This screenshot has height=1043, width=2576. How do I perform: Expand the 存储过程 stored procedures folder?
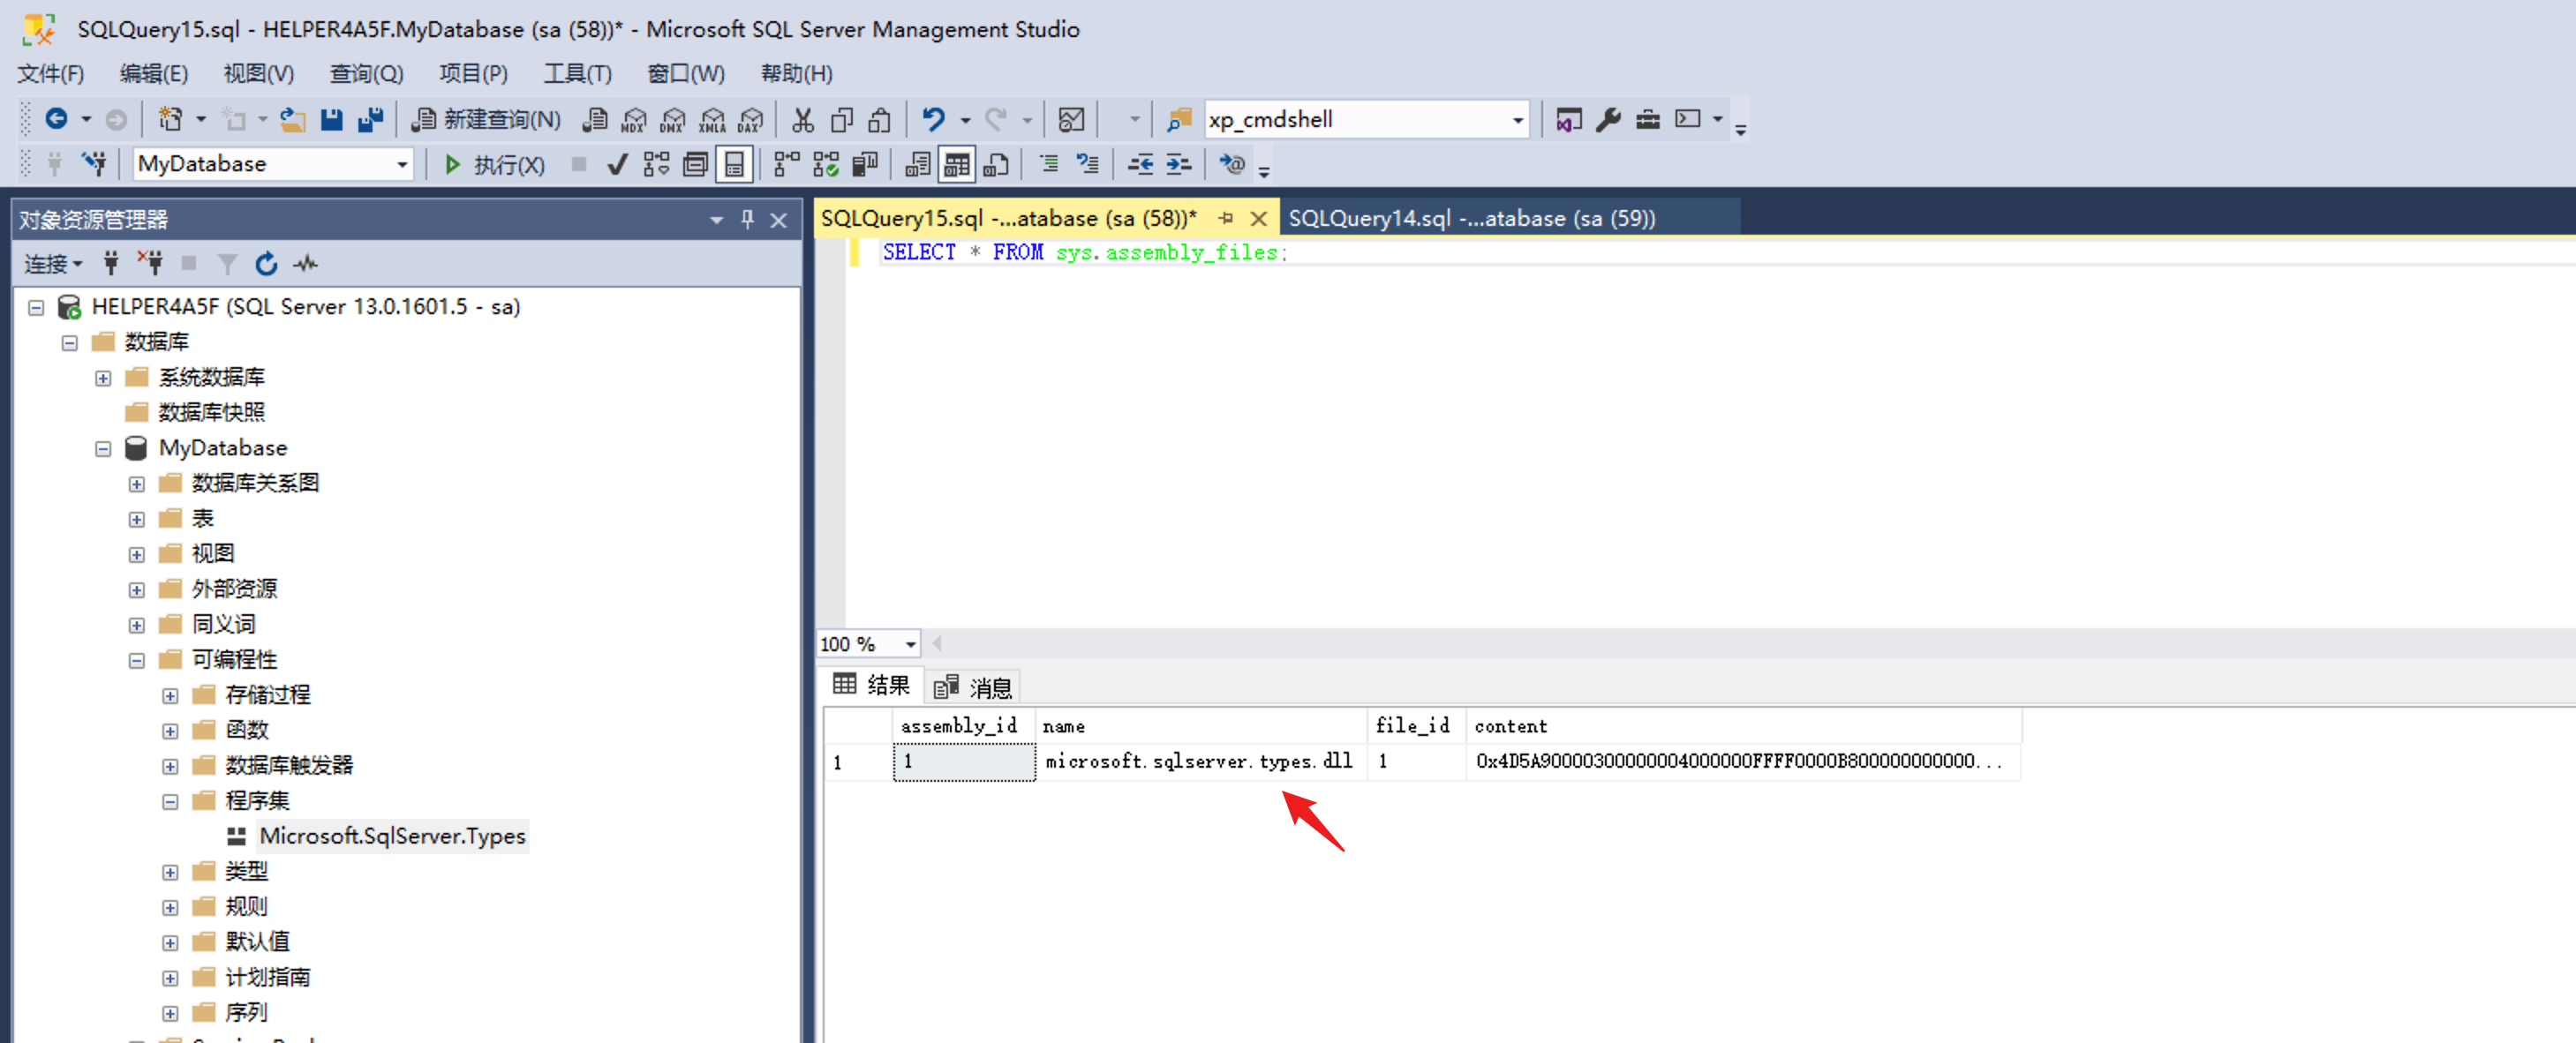click(170, 695)
